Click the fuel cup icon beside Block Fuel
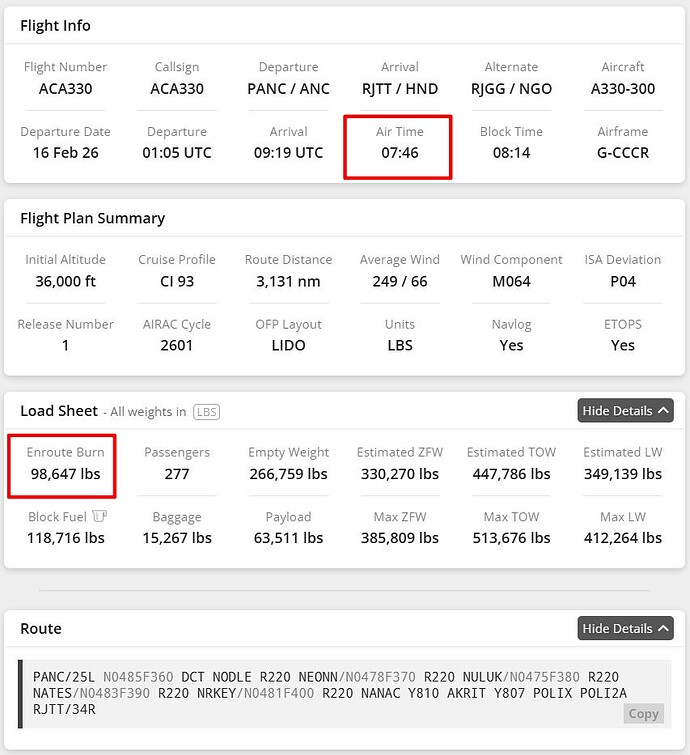The image size is (690, 755). [99, 517]
